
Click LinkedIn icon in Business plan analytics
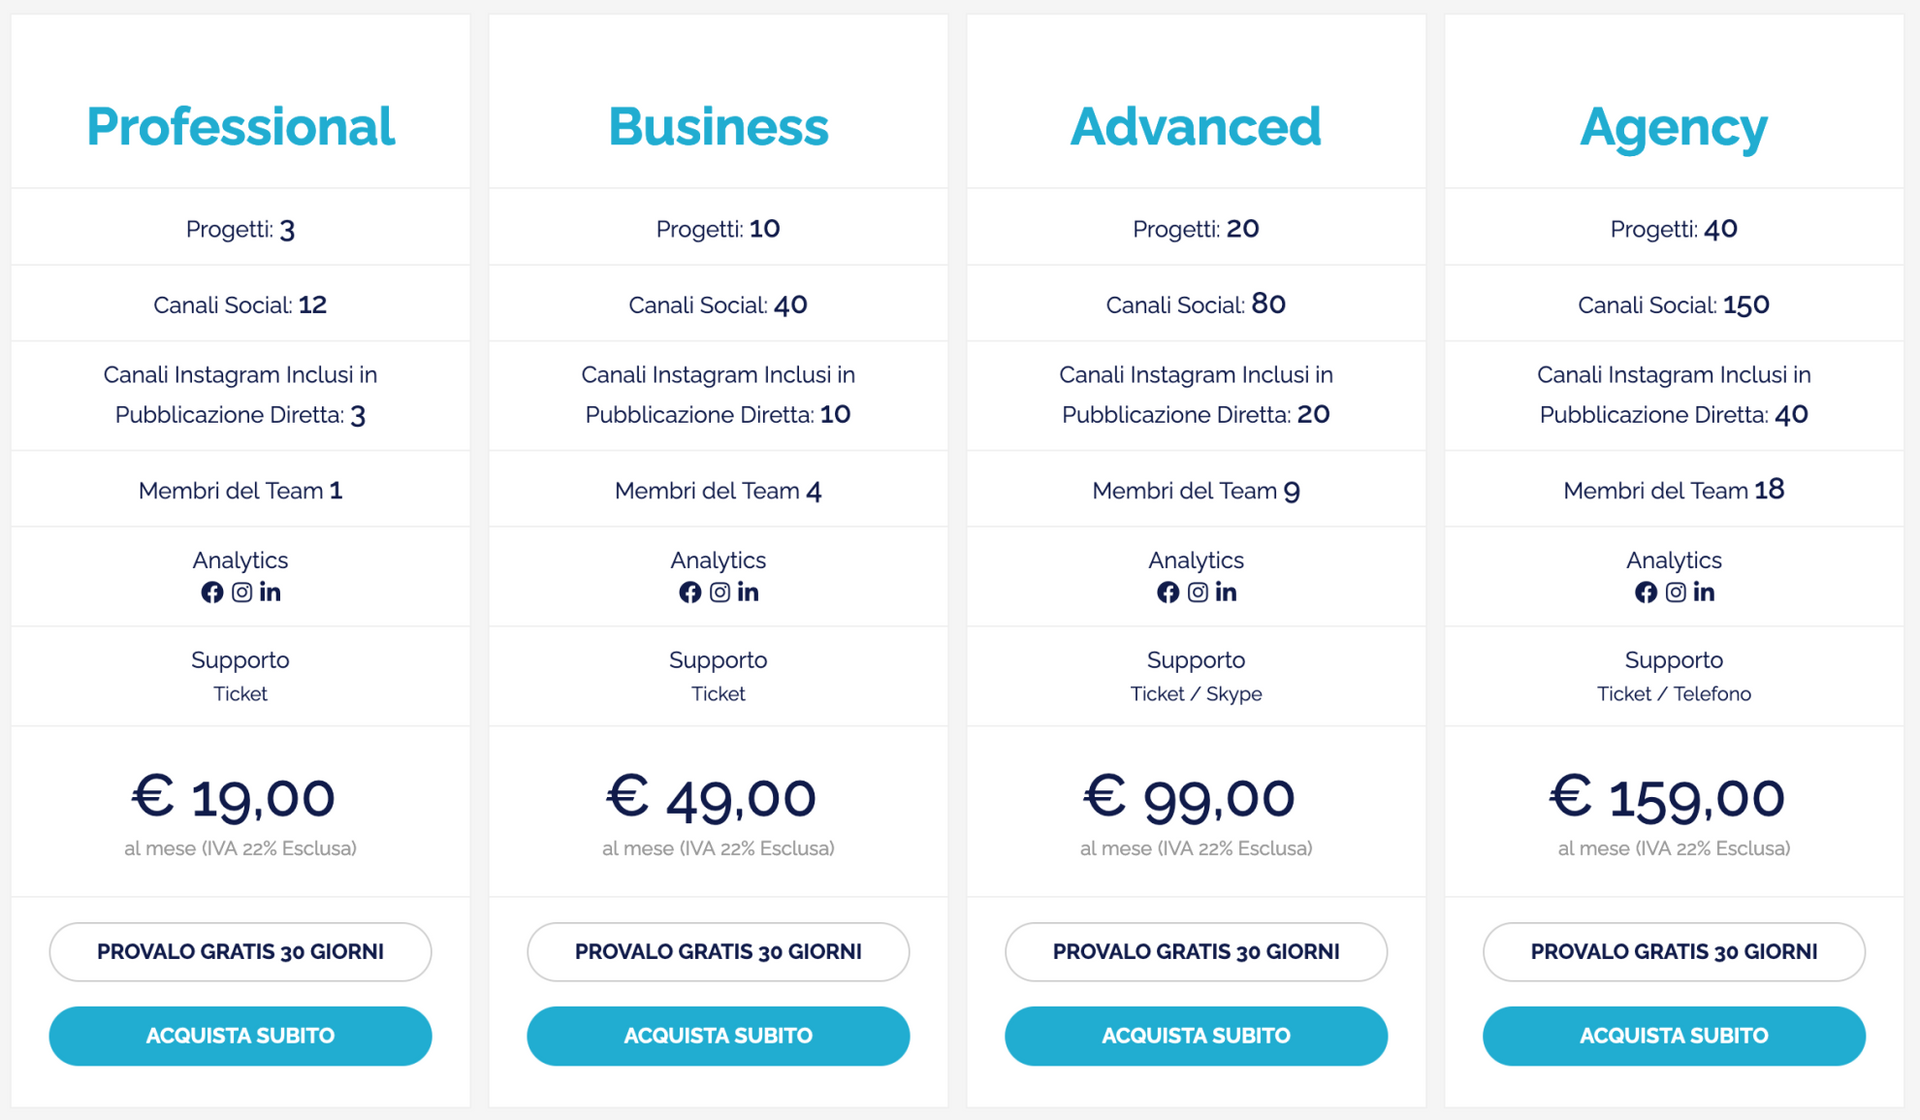point(748,592)
